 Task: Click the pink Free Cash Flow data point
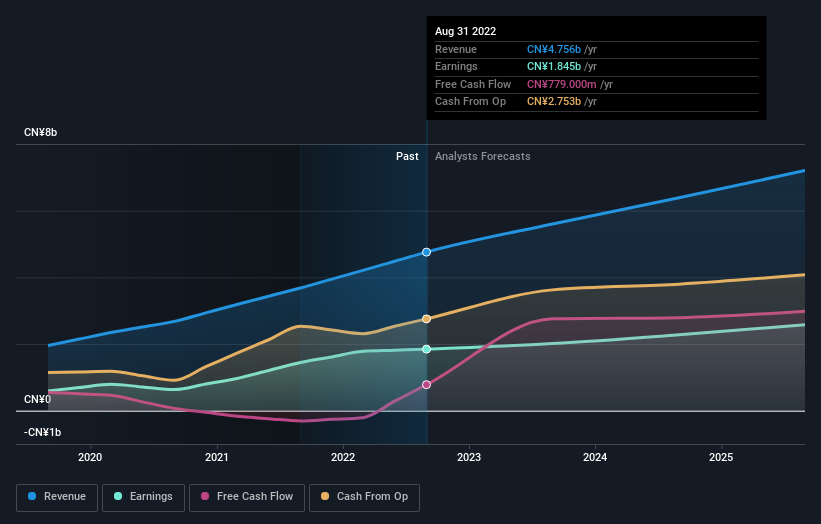point(427,385)
